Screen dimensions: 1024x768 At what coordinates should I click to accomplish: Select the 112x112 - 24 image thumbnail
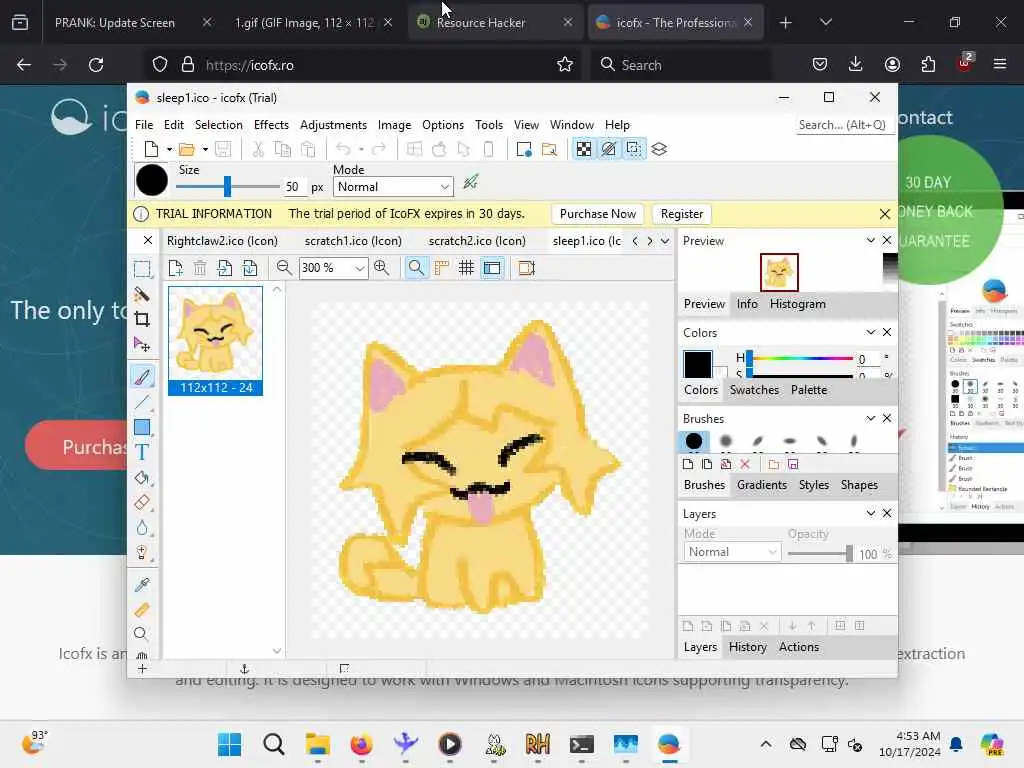216,341
